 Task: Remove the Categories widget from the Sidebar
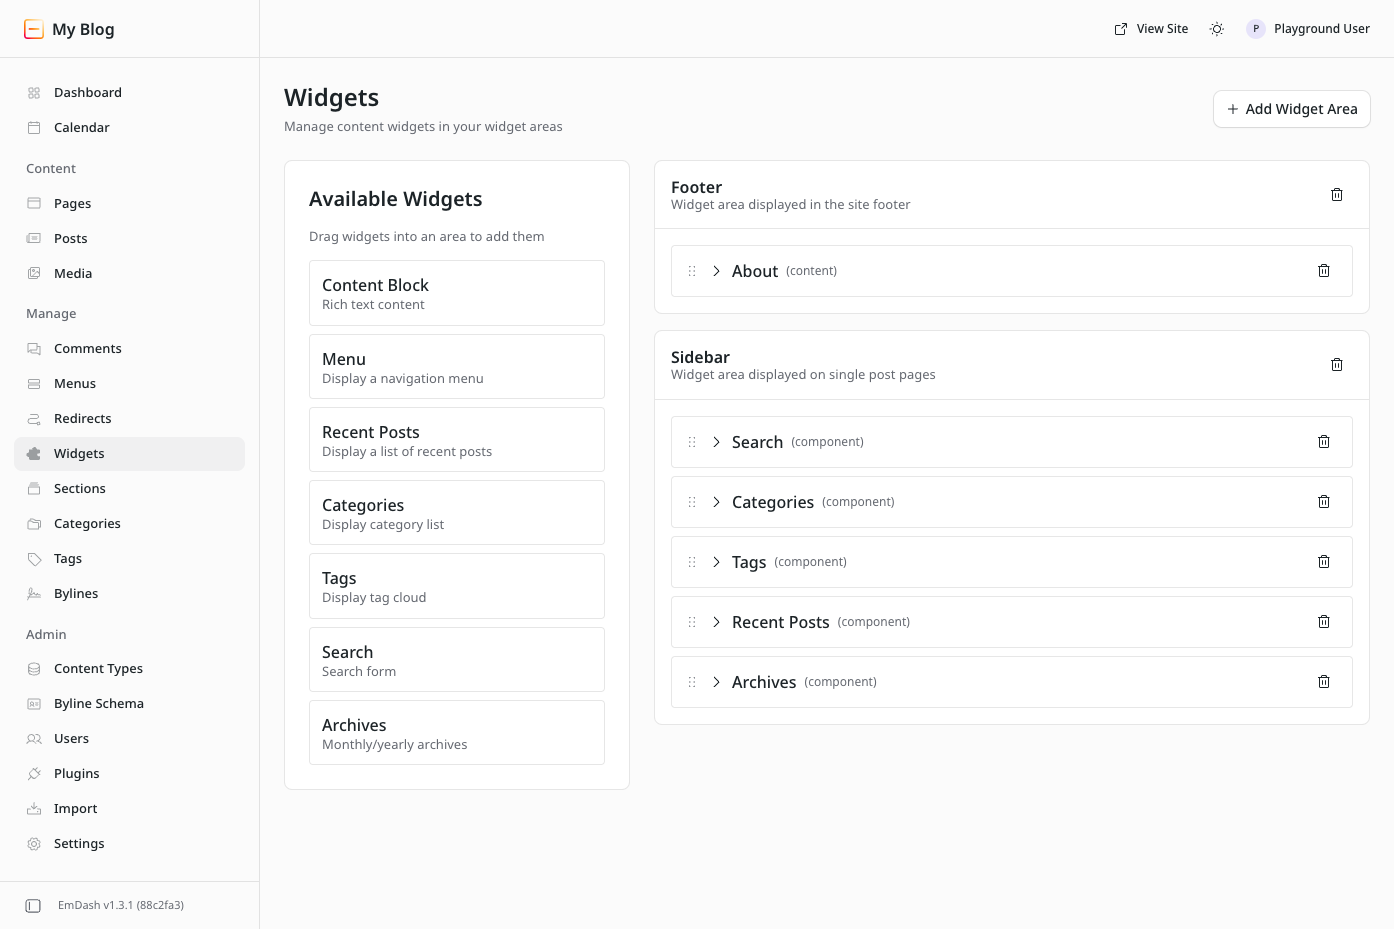click(1324, 502)
